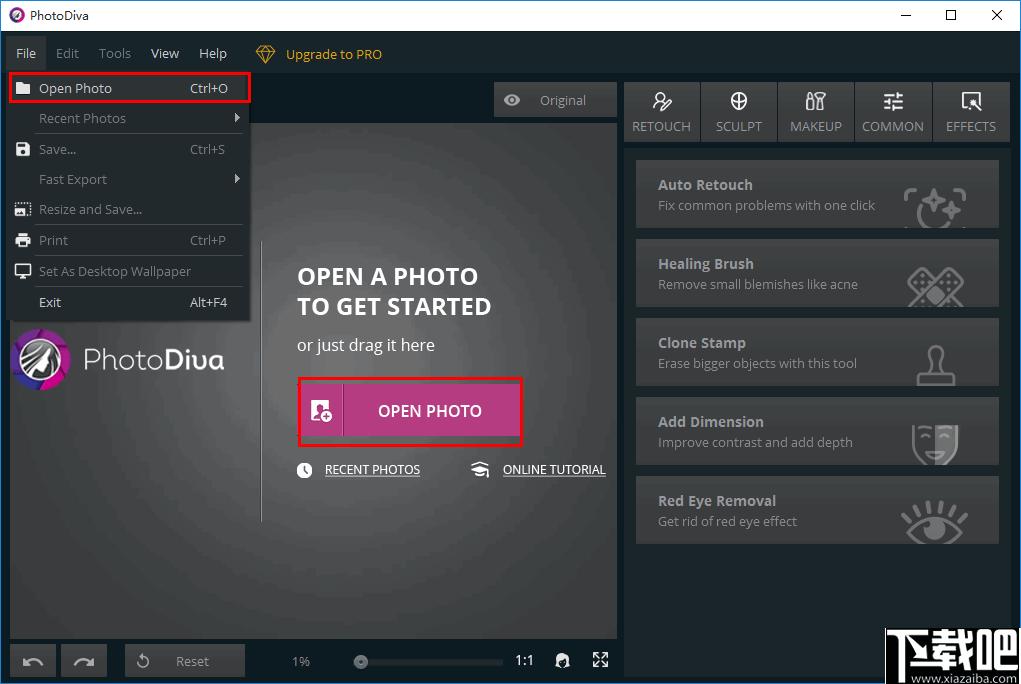Toggle the Original view eye button
This screenshot has height=684, width=1021.
(555, 100)
